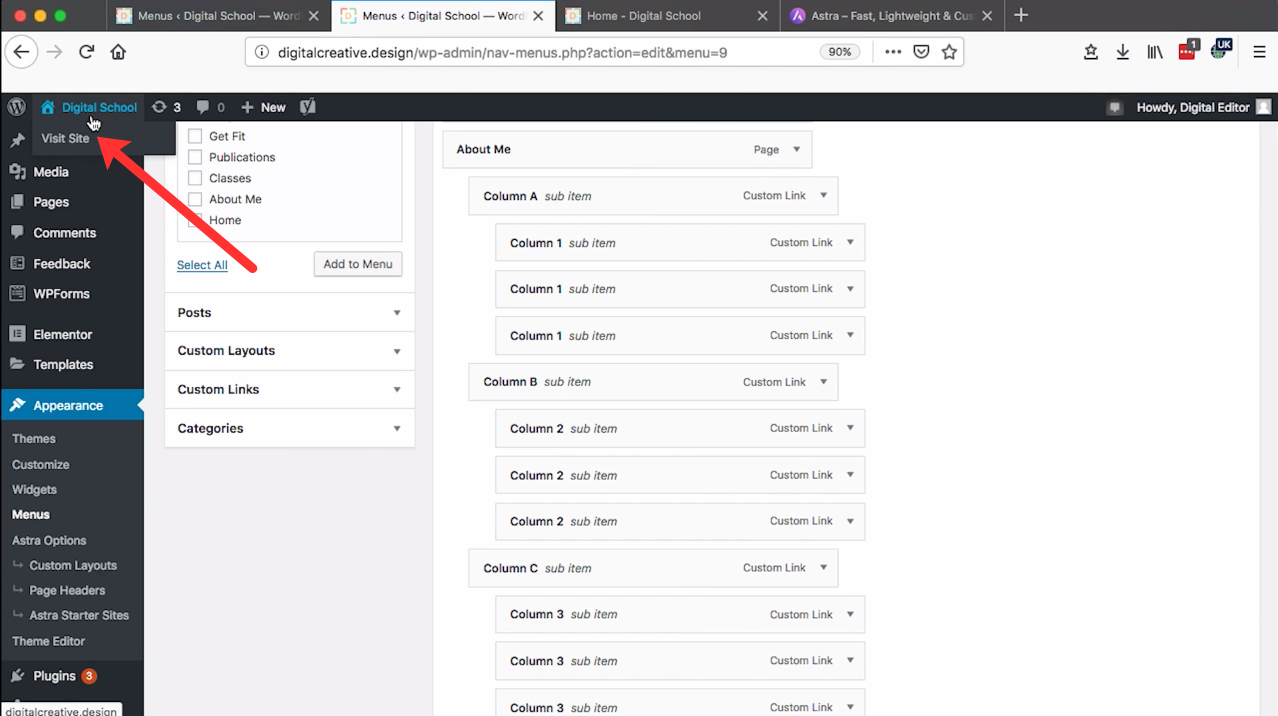
Task: Click Howdy, Digital Editor account menu
Action: click(x=1204, y=107)
